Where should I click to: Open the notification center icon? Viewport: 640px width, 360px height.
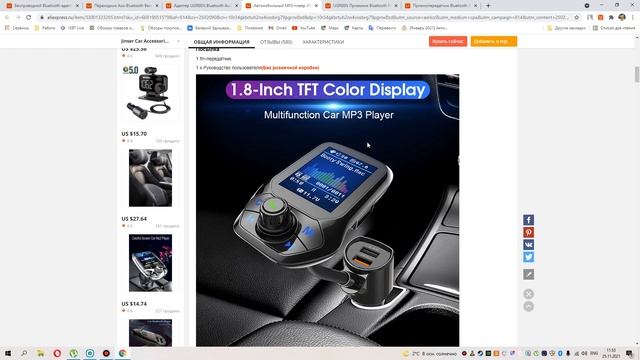(629, 353)
